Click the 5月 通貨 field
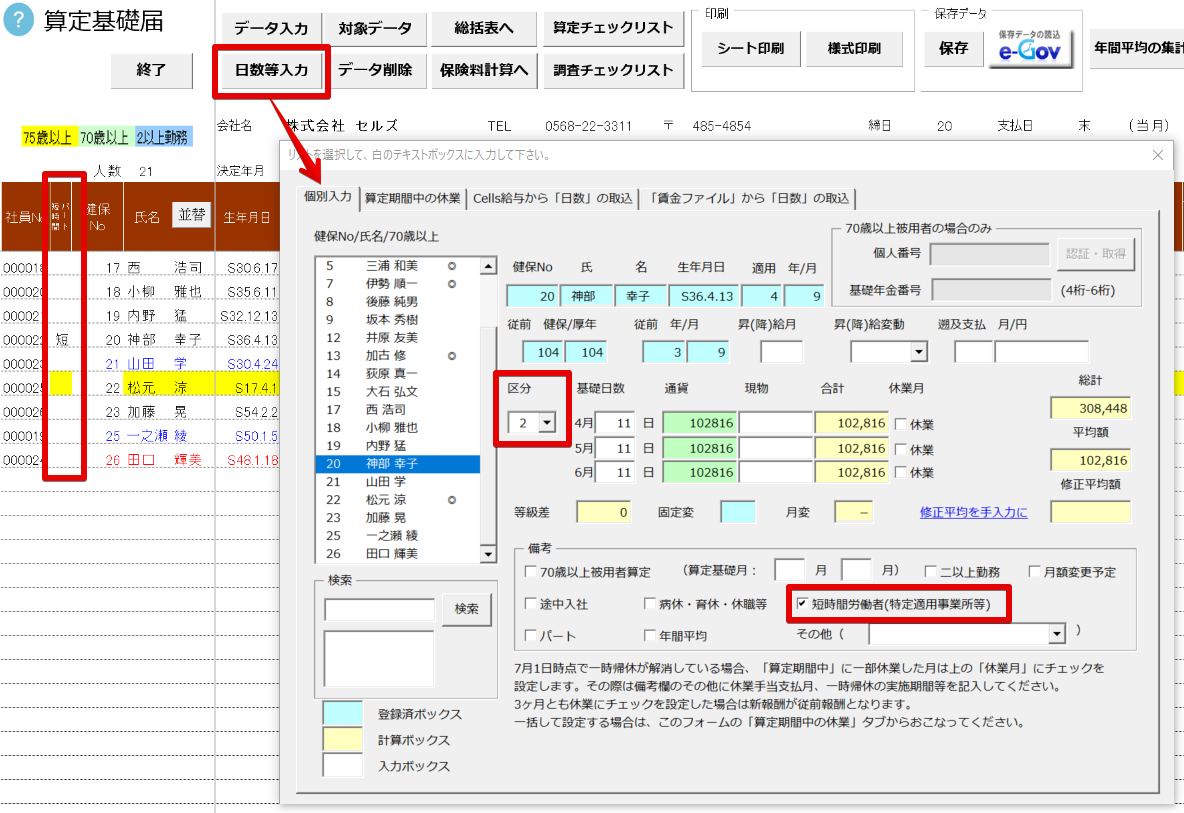 pyautogui.click(x=700, y=448)
